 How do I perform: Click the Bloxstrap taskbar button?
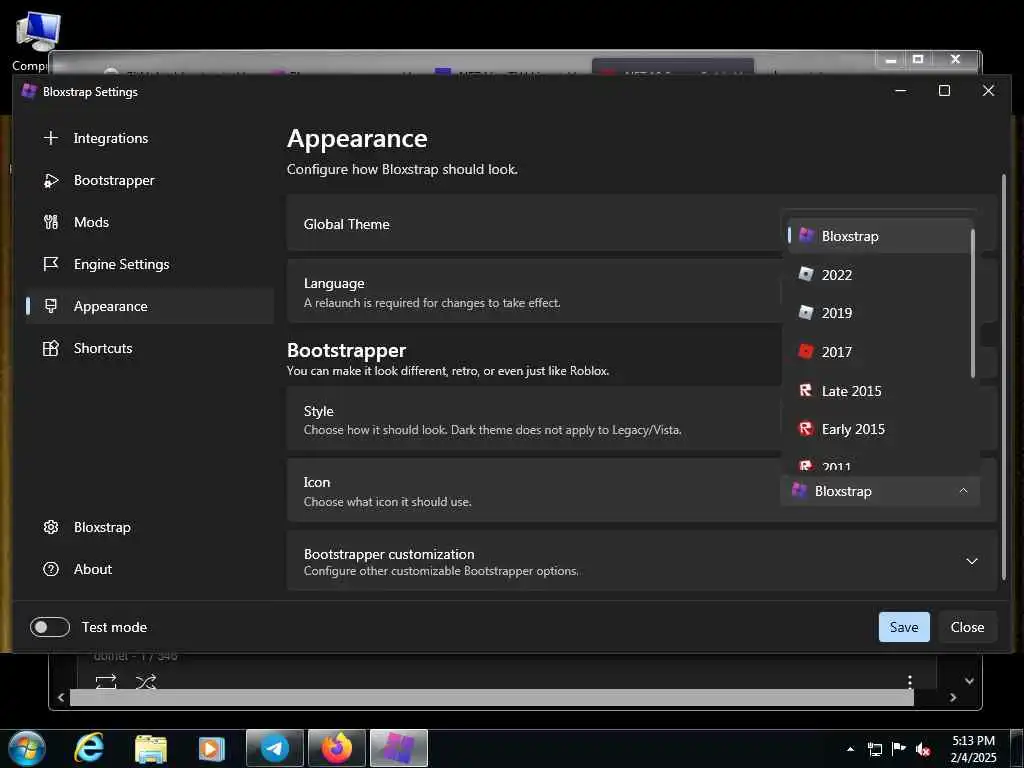[399, 748]
